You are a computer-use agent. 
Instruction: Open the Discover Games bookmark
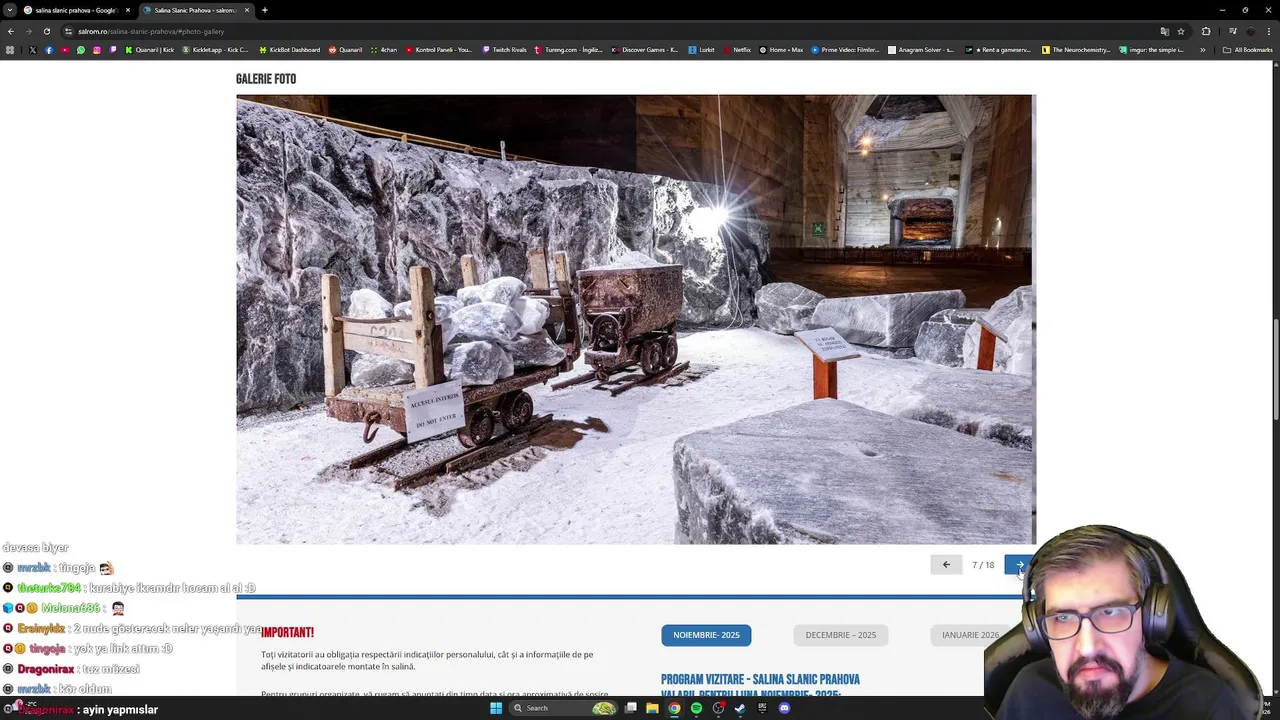645,49
